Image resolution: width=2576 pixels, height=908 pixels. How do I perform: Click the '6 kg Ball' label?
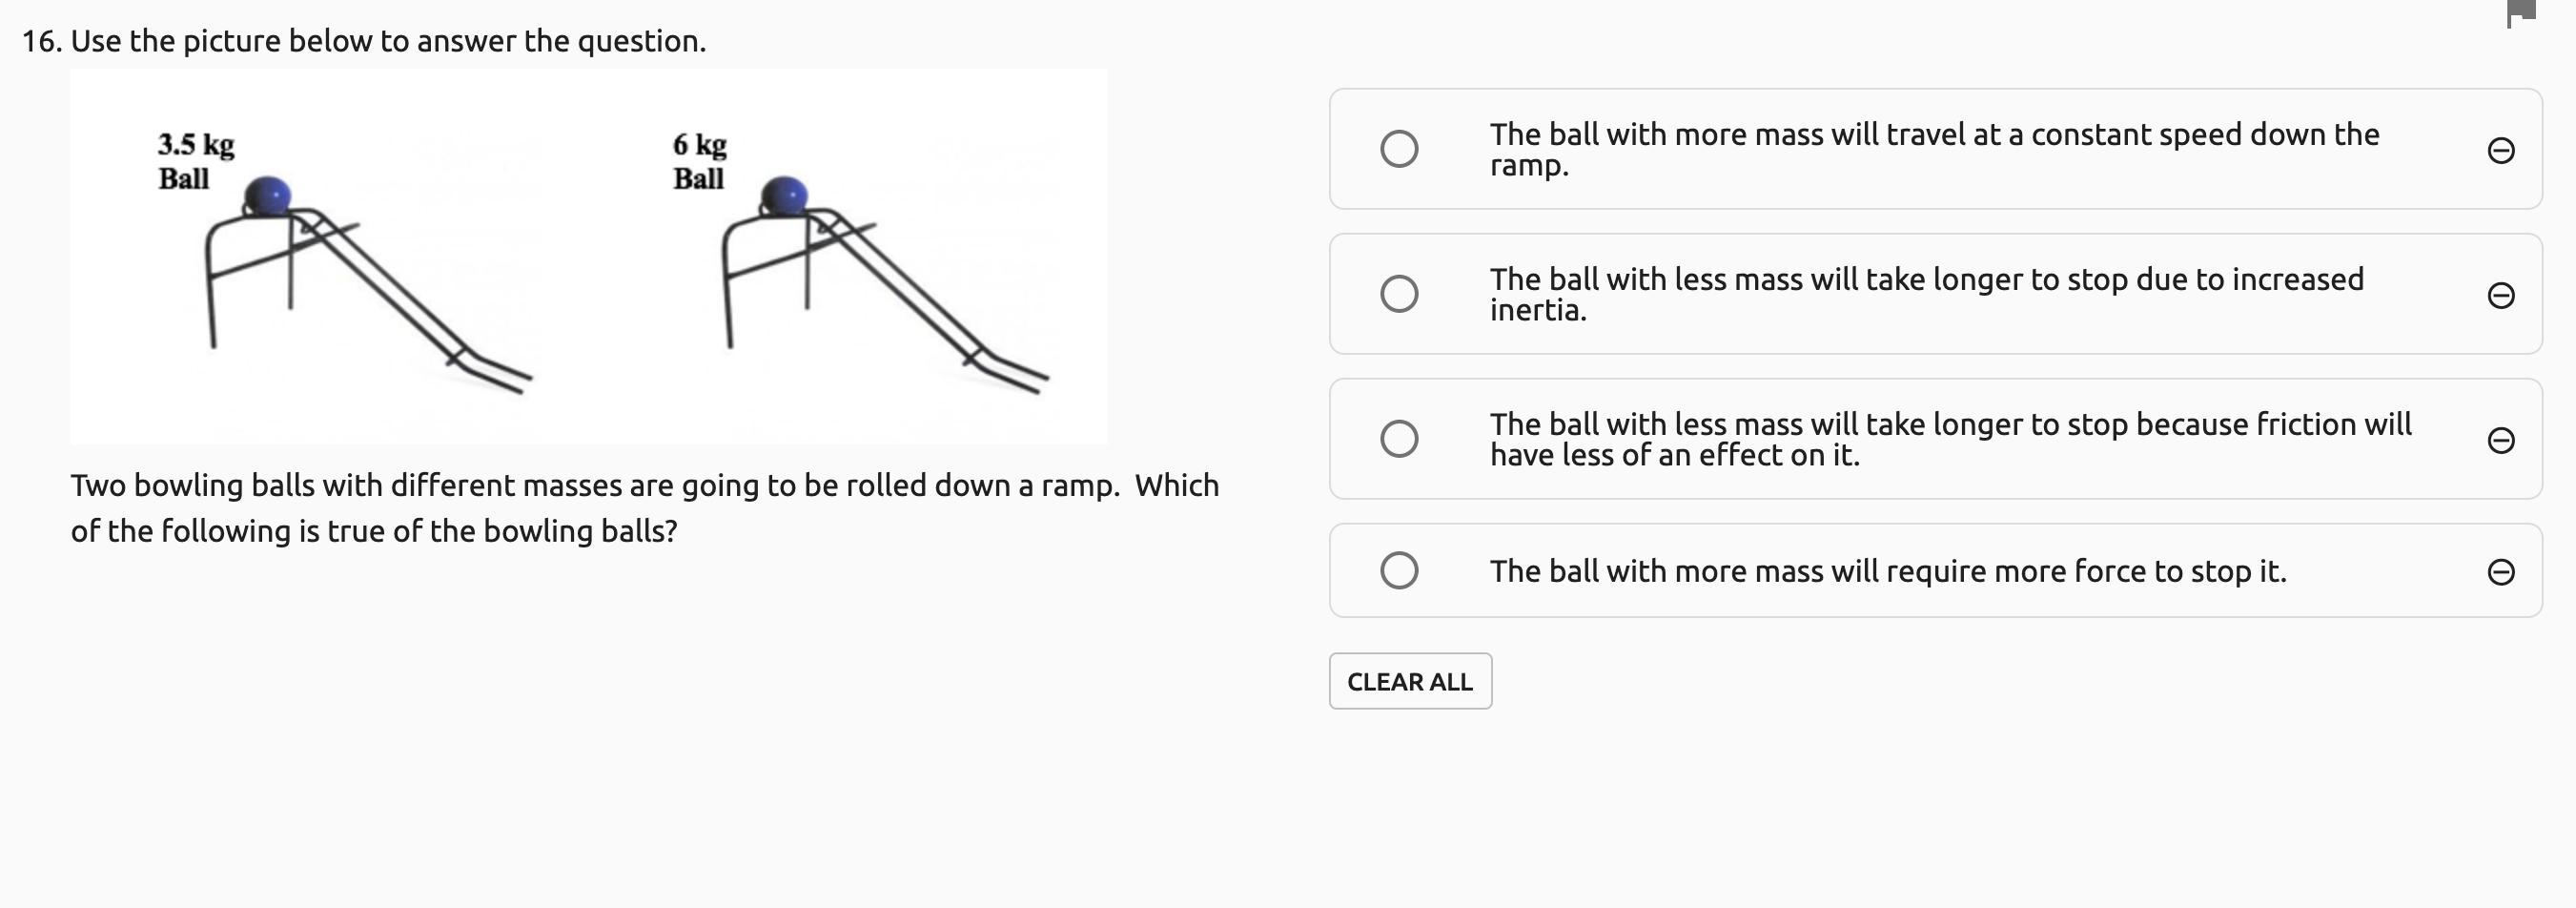tap(699, 160)
